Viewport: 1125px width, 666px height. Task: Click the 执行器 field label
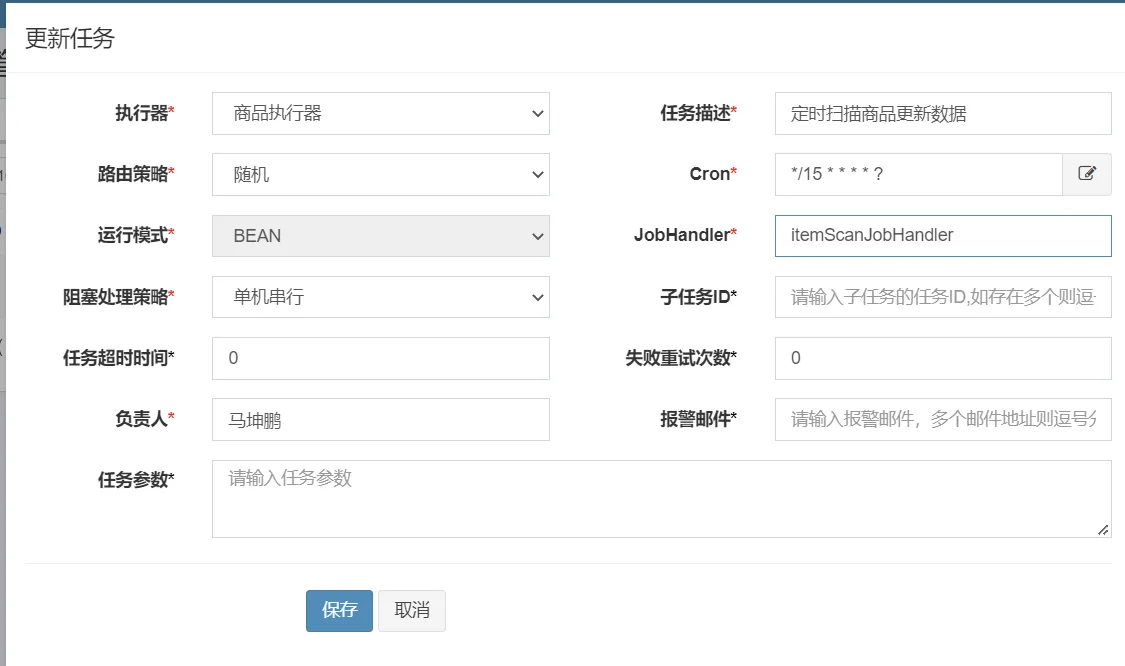(x=144, y=113)
